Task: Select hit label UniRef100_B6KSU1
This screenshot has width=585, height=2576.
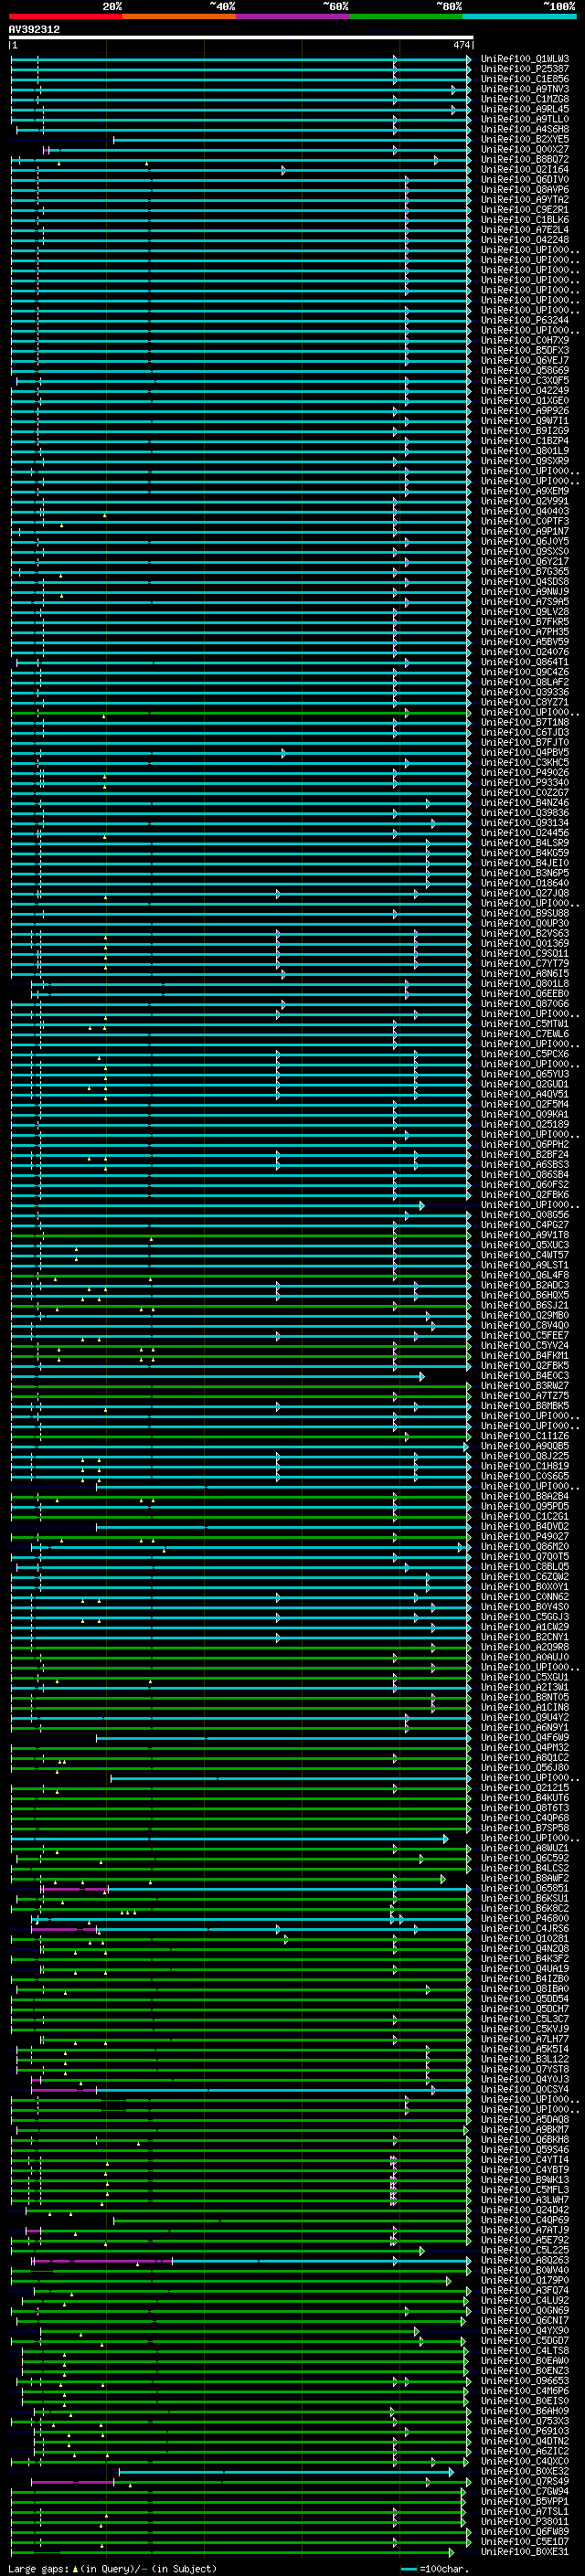Action: click(525, 1898)
